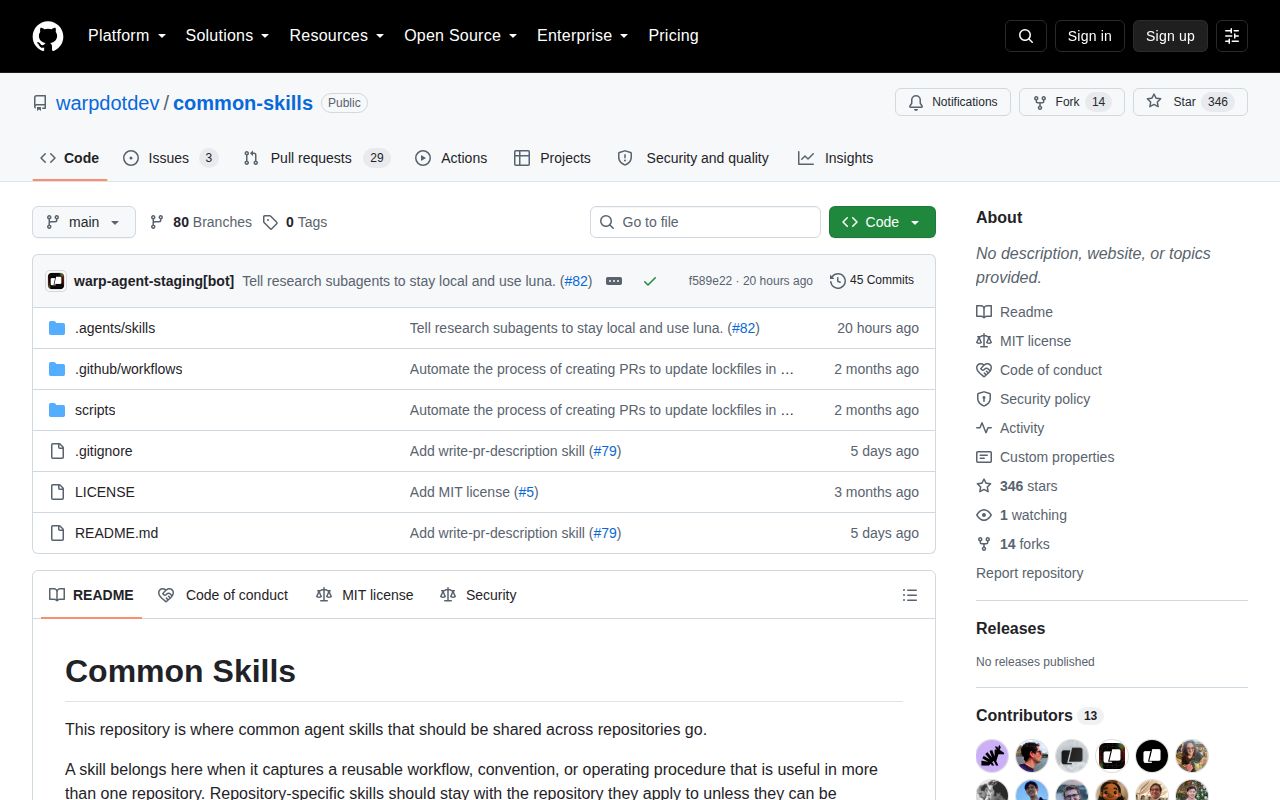Click the common-skills repository name link
The image size is (1280, 800).
243,103
